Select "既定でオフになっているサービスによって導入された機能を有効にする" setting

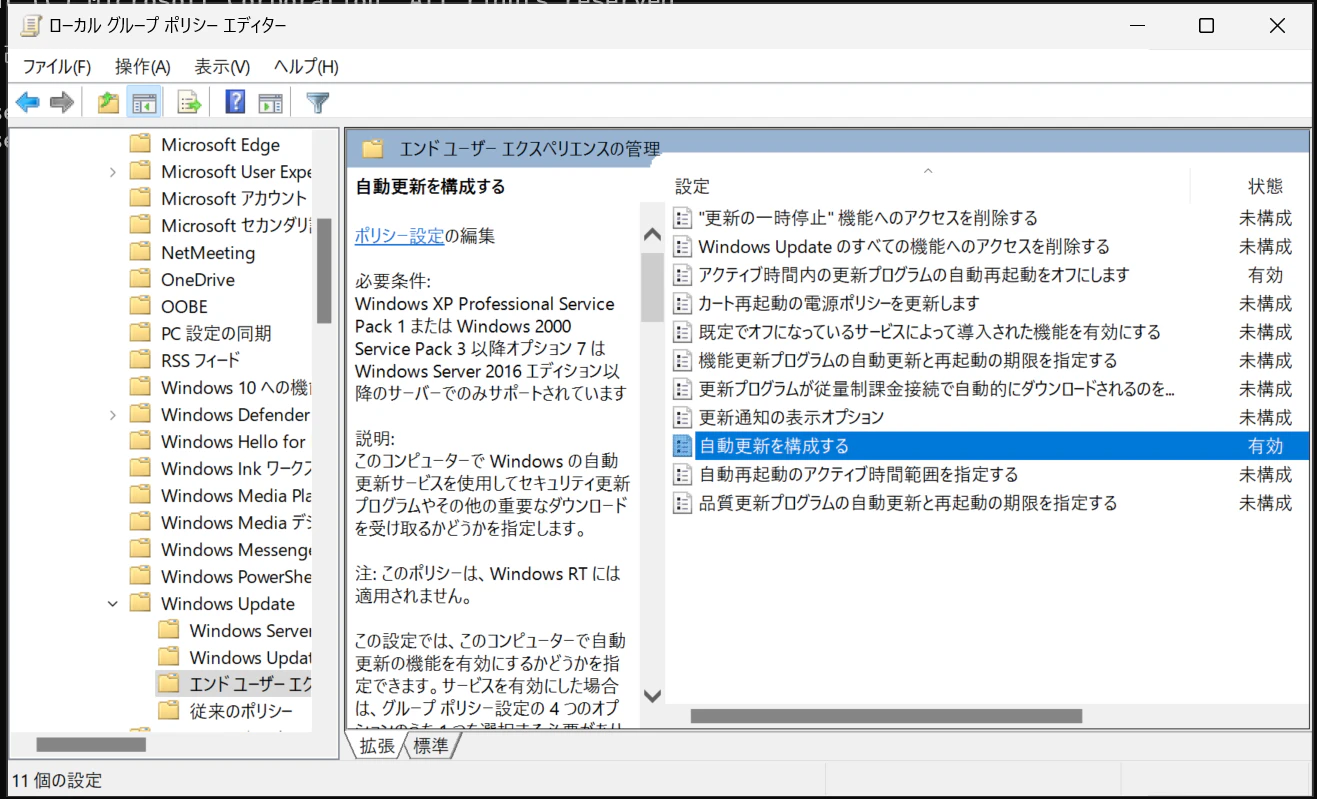point(930,332)
